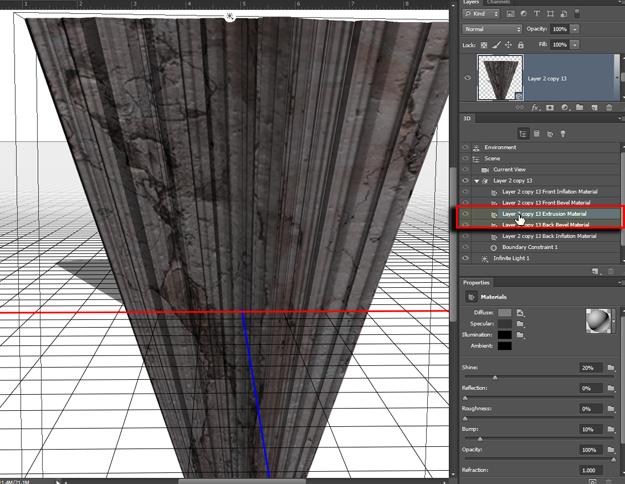Add a layer style with fx icon
The height and width of the screenshot is (484, 625).
pyautogui.click(x=537, y=106)
